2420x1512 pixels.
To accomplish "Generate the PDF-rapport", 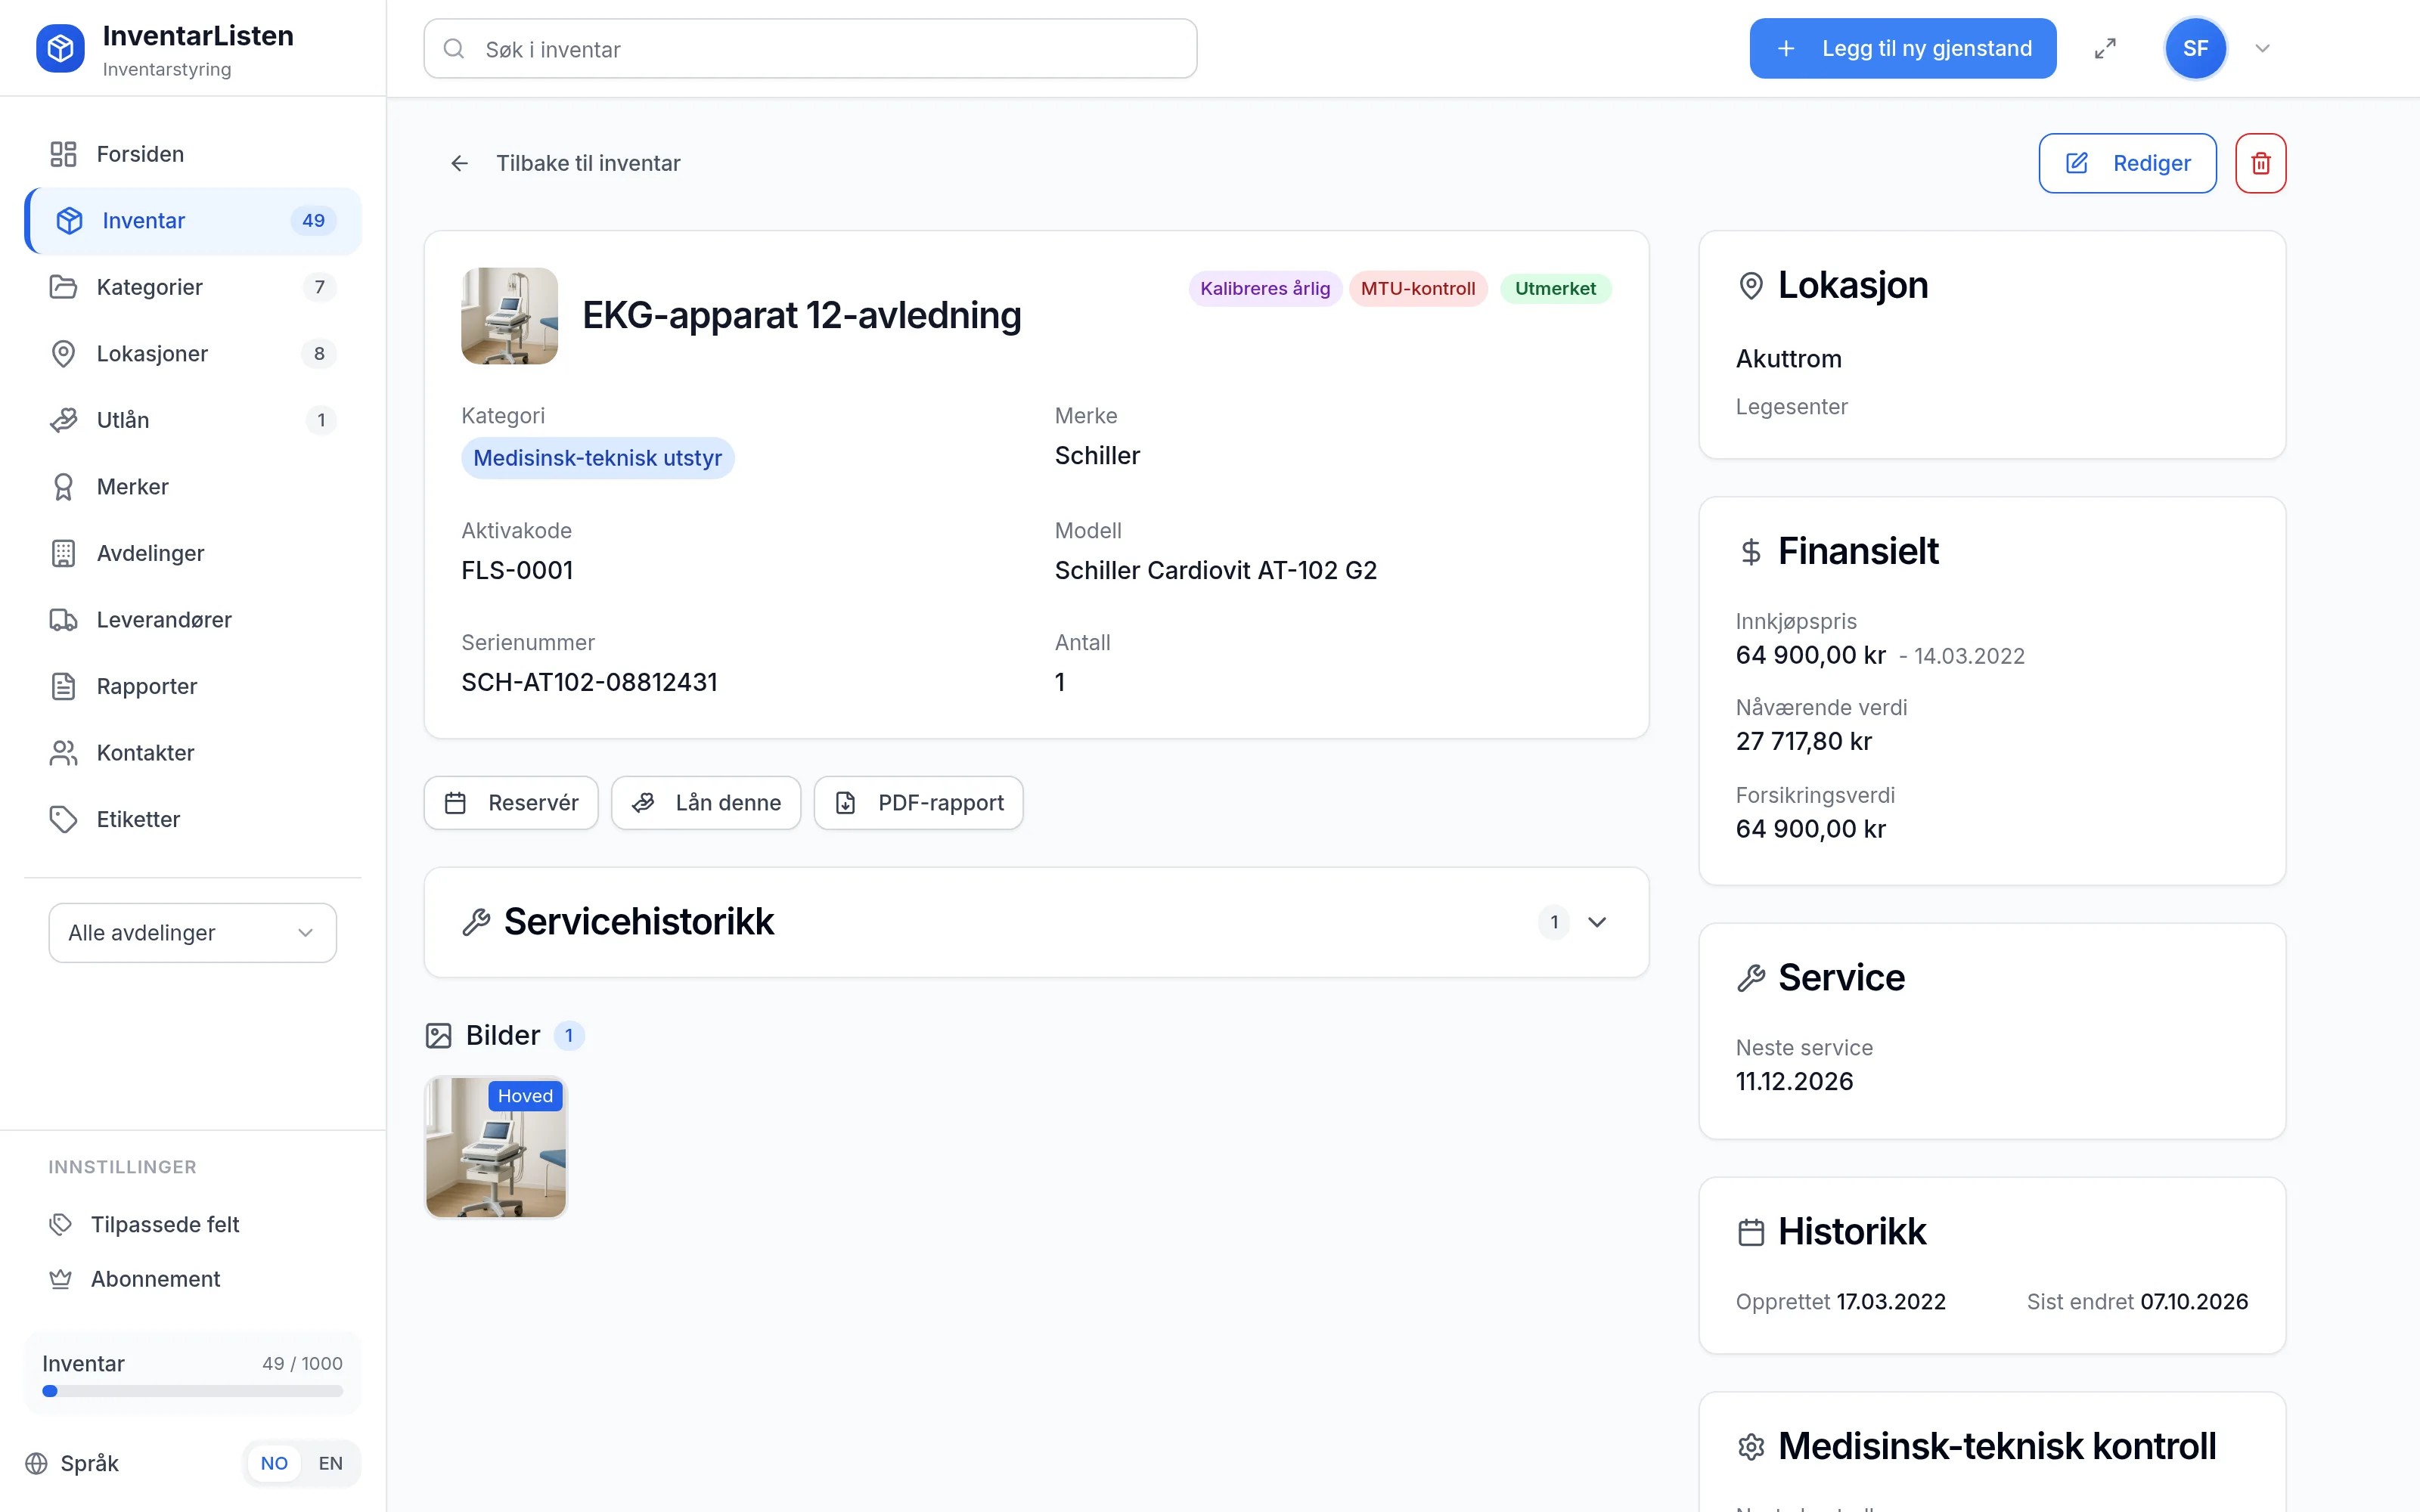I will tap(918, 803).
